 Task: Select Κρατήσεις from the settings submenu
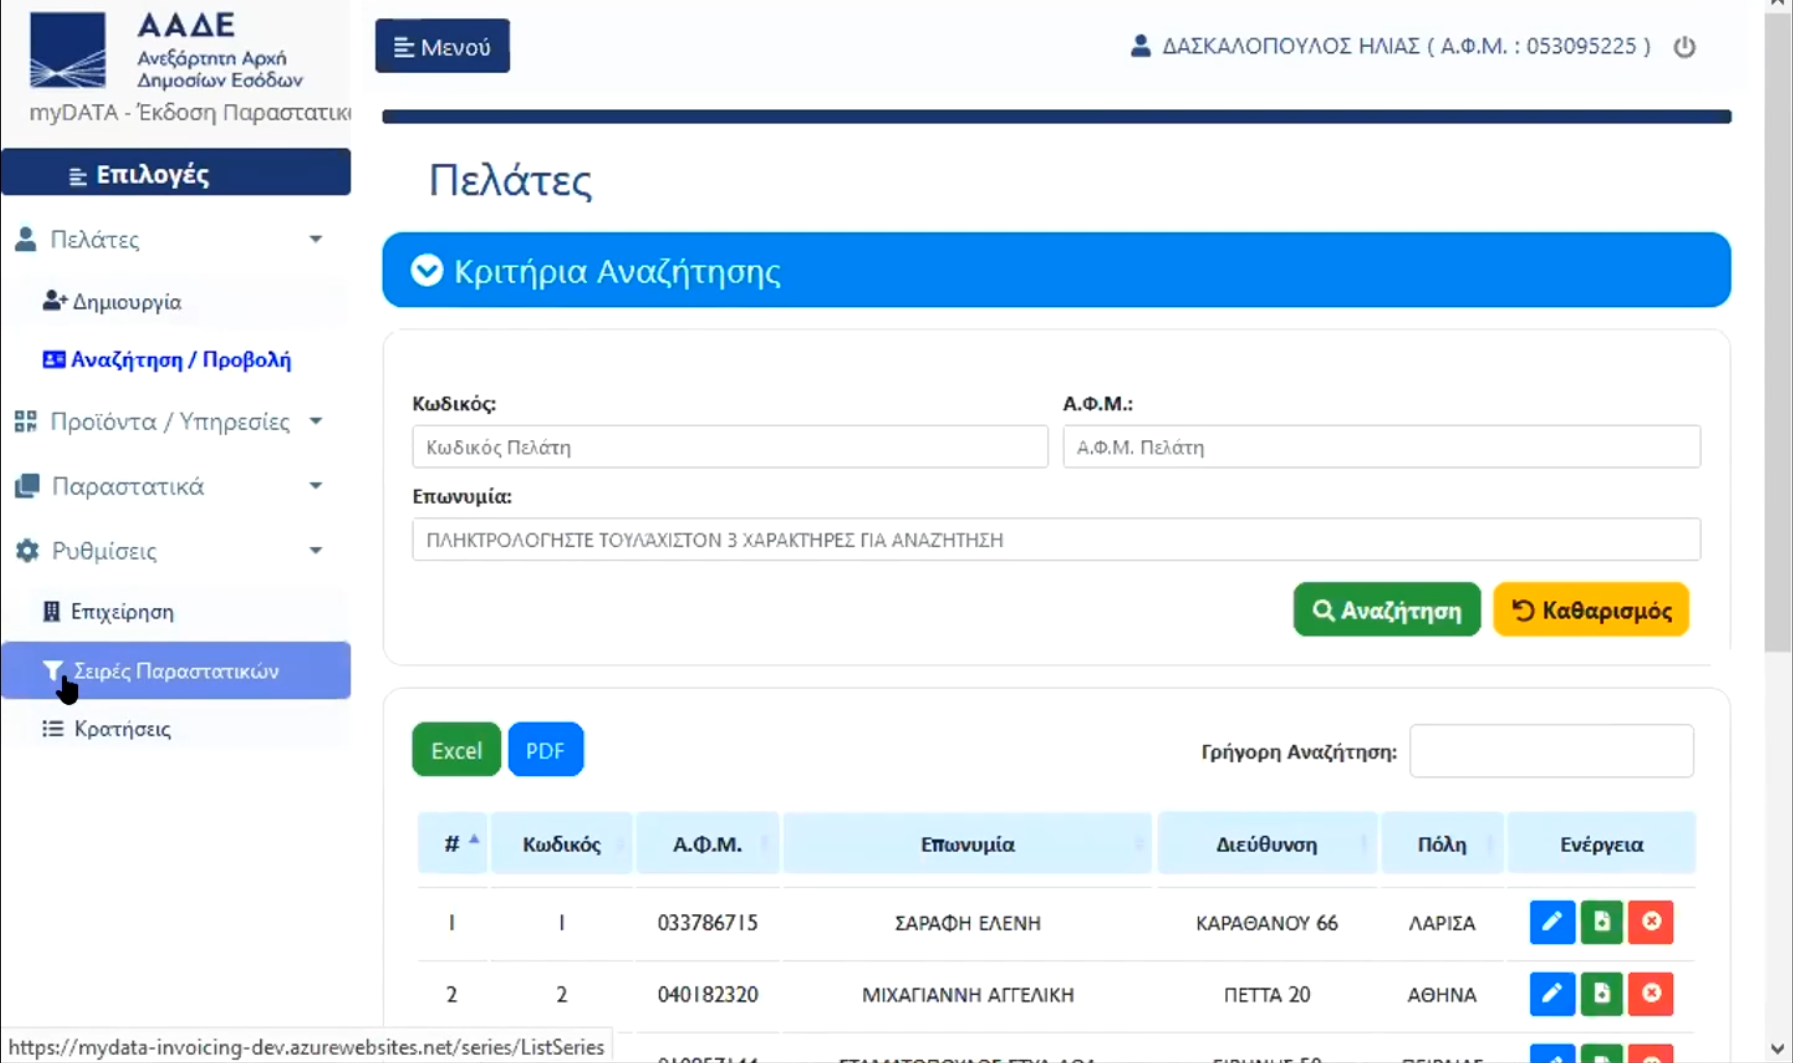coord(122,729)
